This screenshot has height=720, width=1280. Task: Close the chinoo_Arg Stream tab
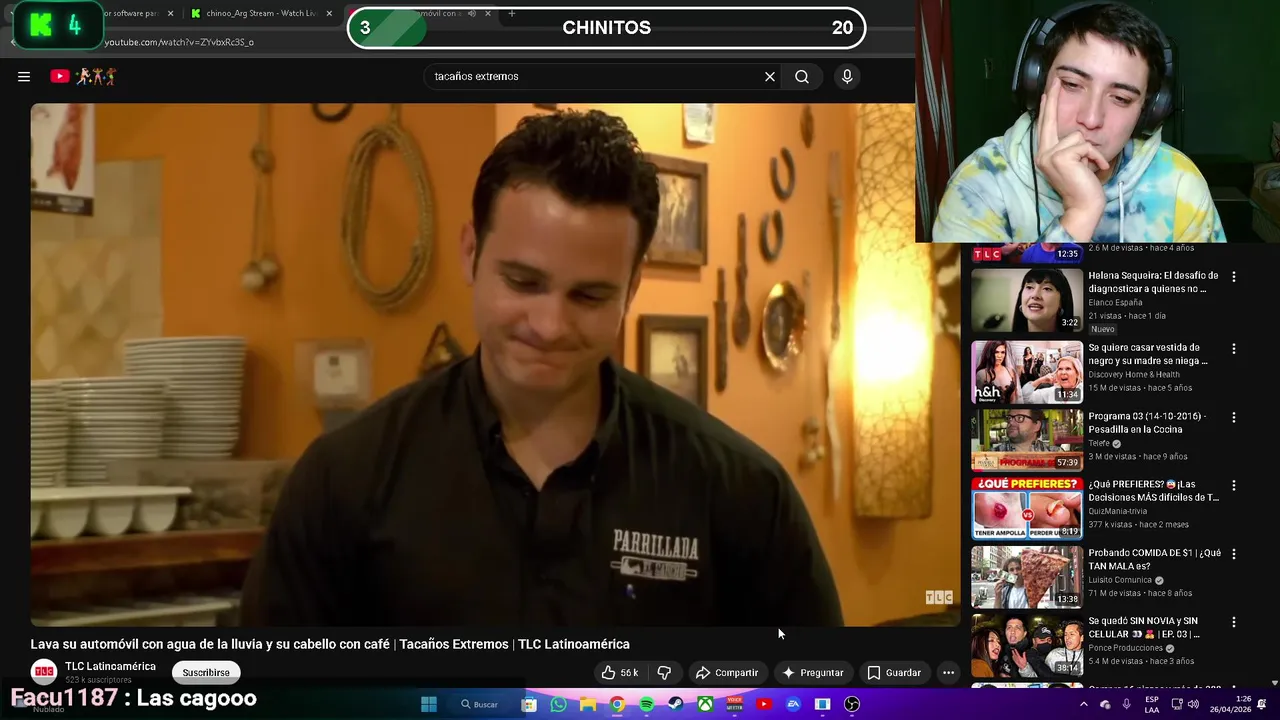coord(329,14)
